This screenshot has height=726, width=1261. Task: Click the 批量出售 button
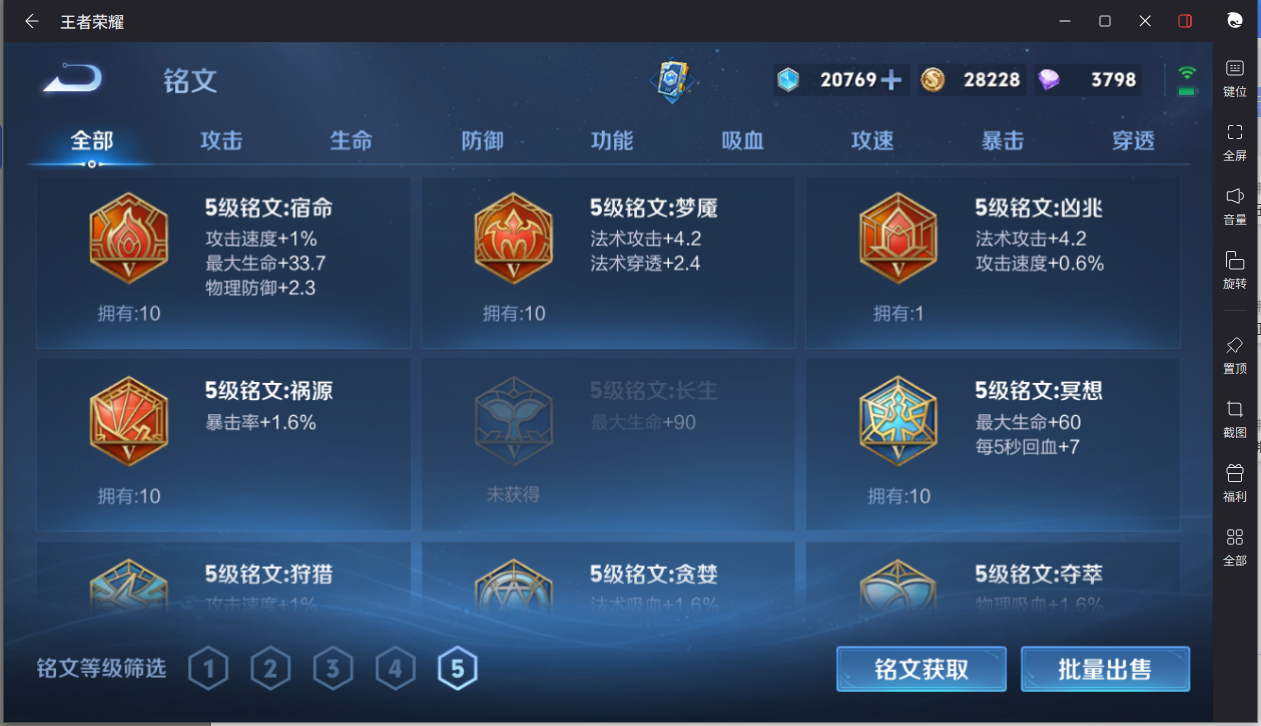click(x=1105, y=669)
